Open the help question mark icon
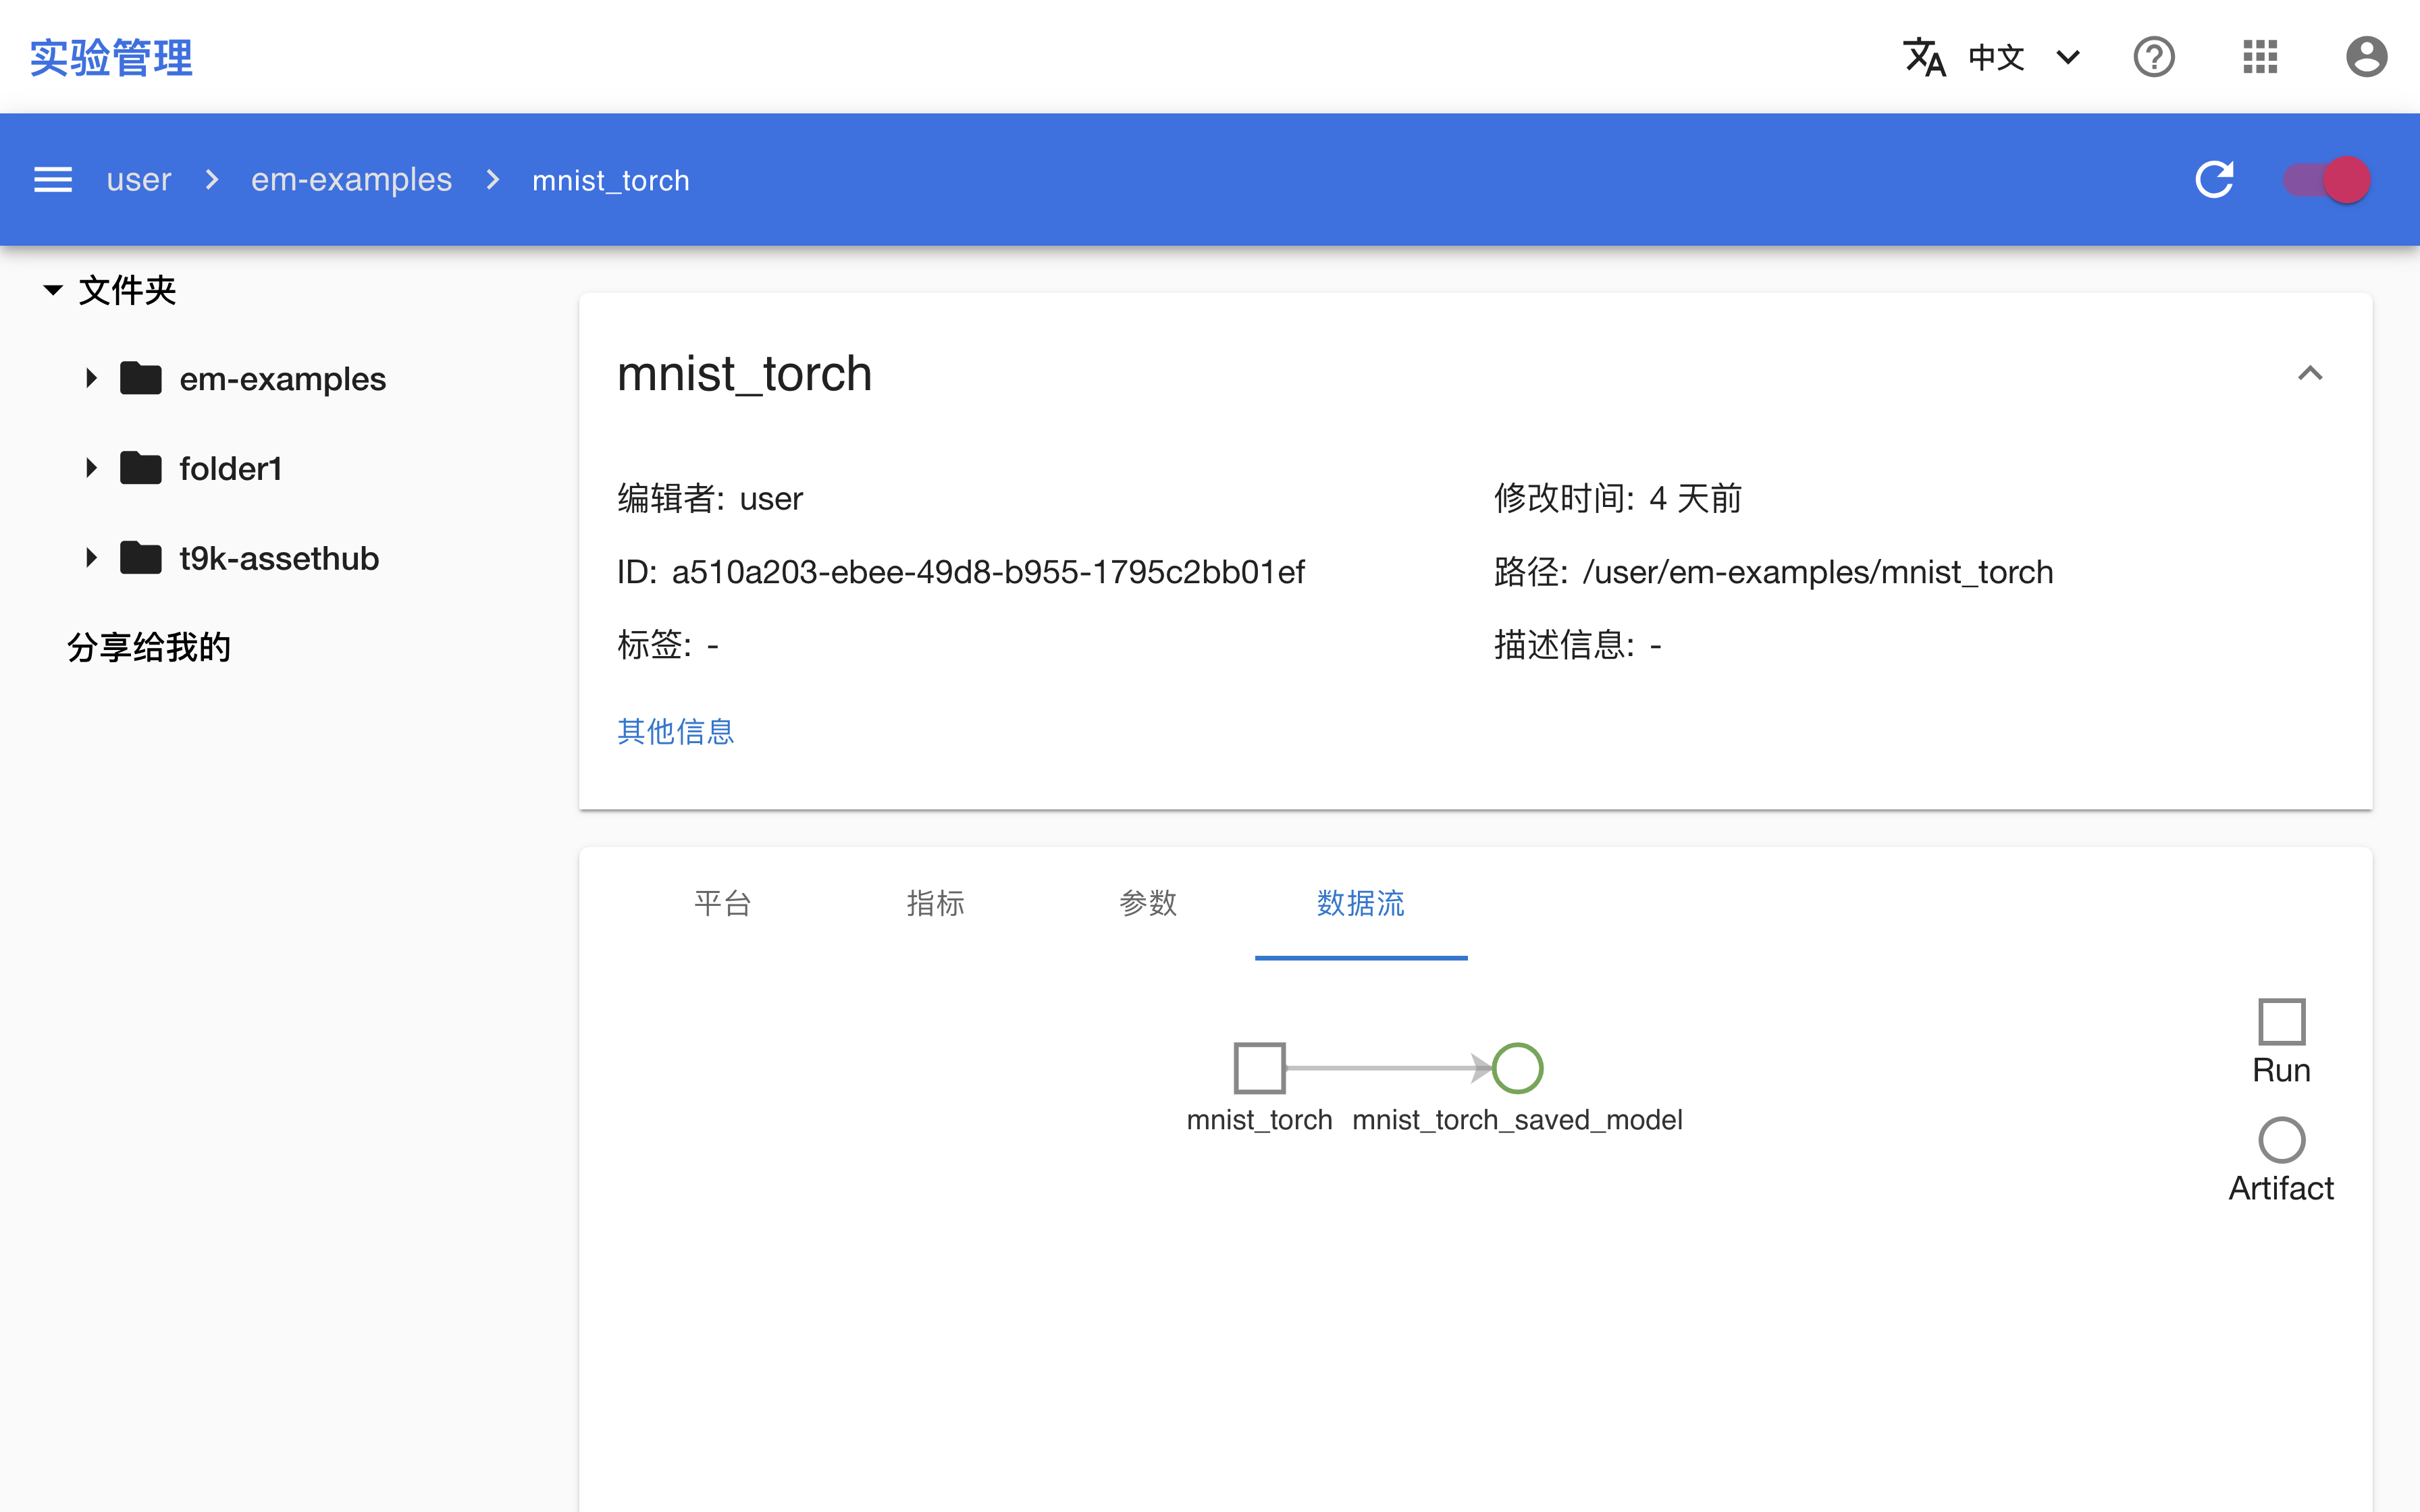Screen dimensions: 2420x1512 (x=2154, y=57)
